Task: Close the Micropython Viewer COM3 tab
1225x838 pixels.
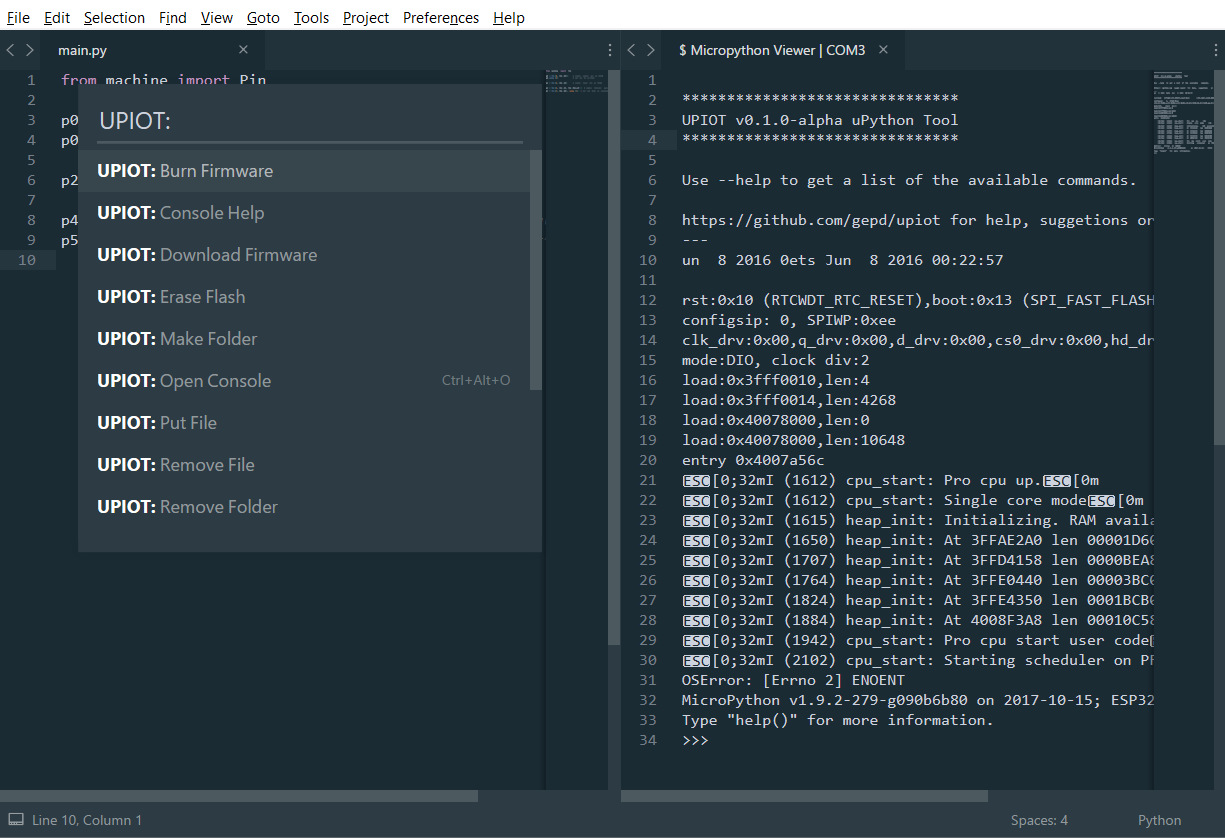Action: (x=883, y=50)
